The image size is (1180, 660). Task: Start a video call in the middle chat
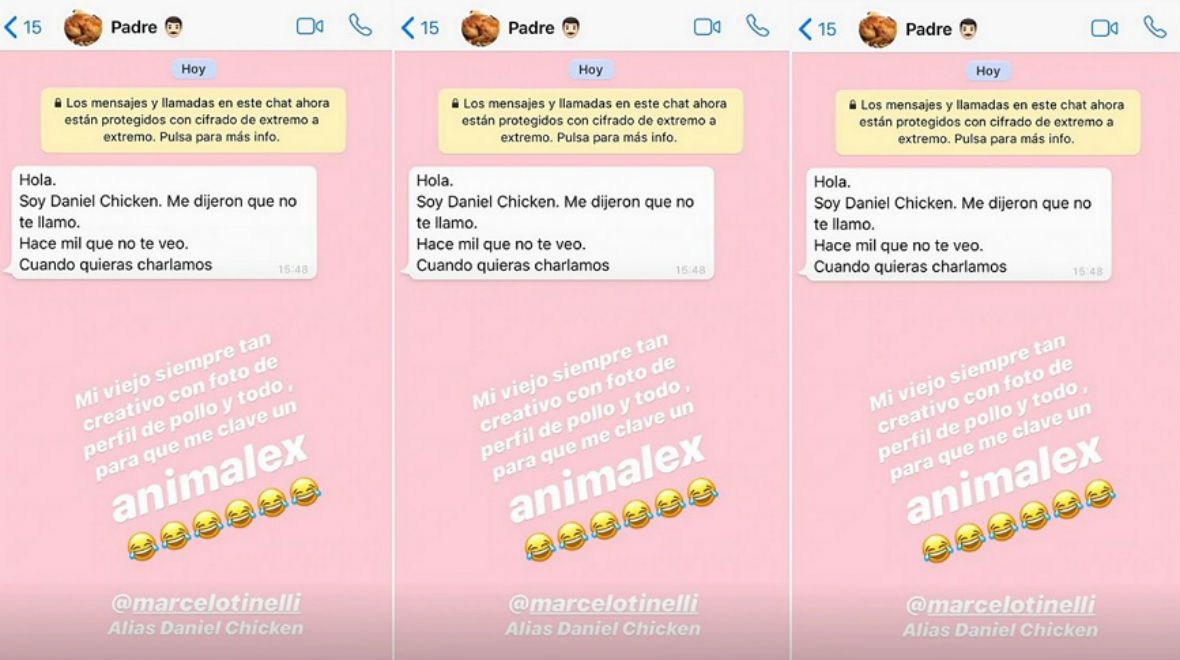click(707, 27)
